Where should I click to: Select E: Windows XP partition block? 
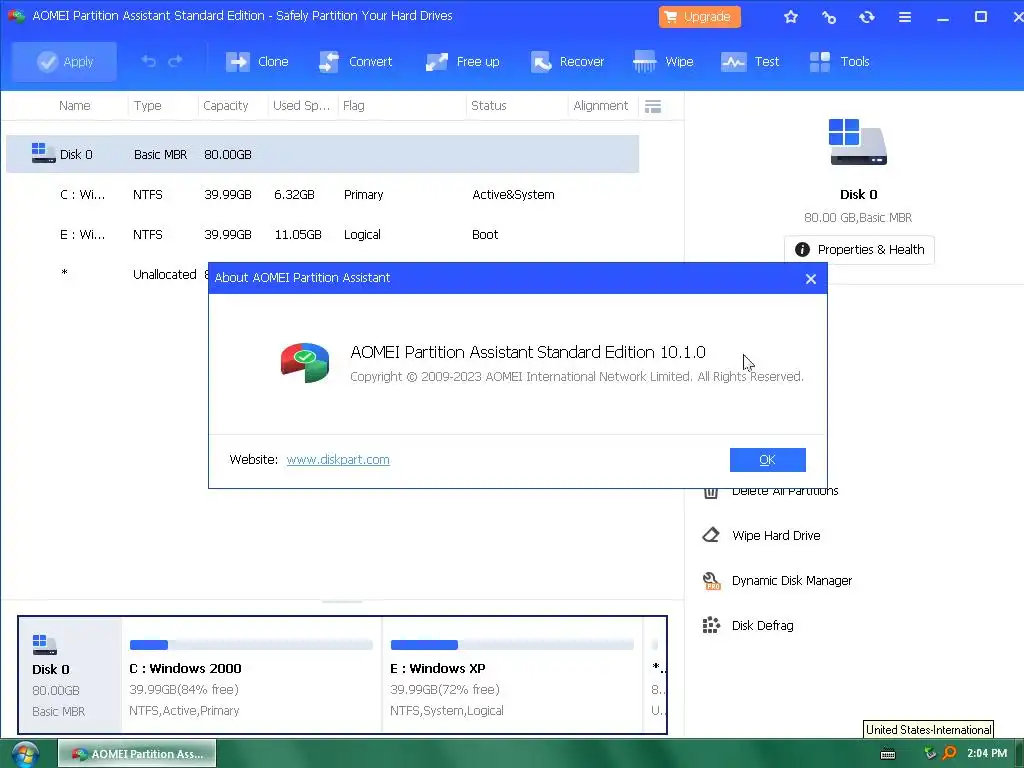(513, 675)
